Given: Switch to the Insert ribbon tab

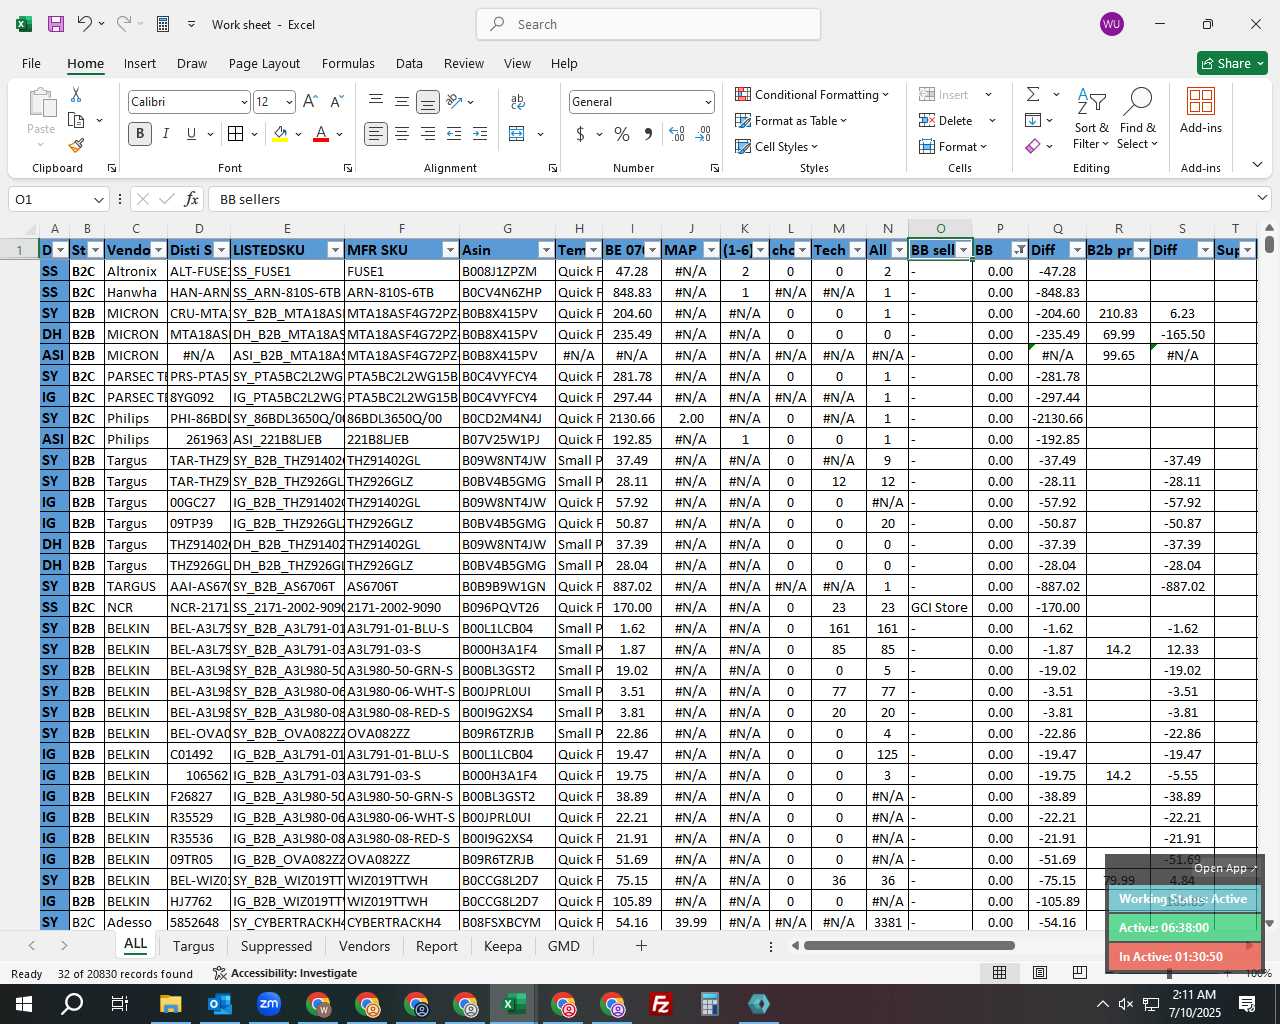Looking at the screenshot, I should (140, 63).
